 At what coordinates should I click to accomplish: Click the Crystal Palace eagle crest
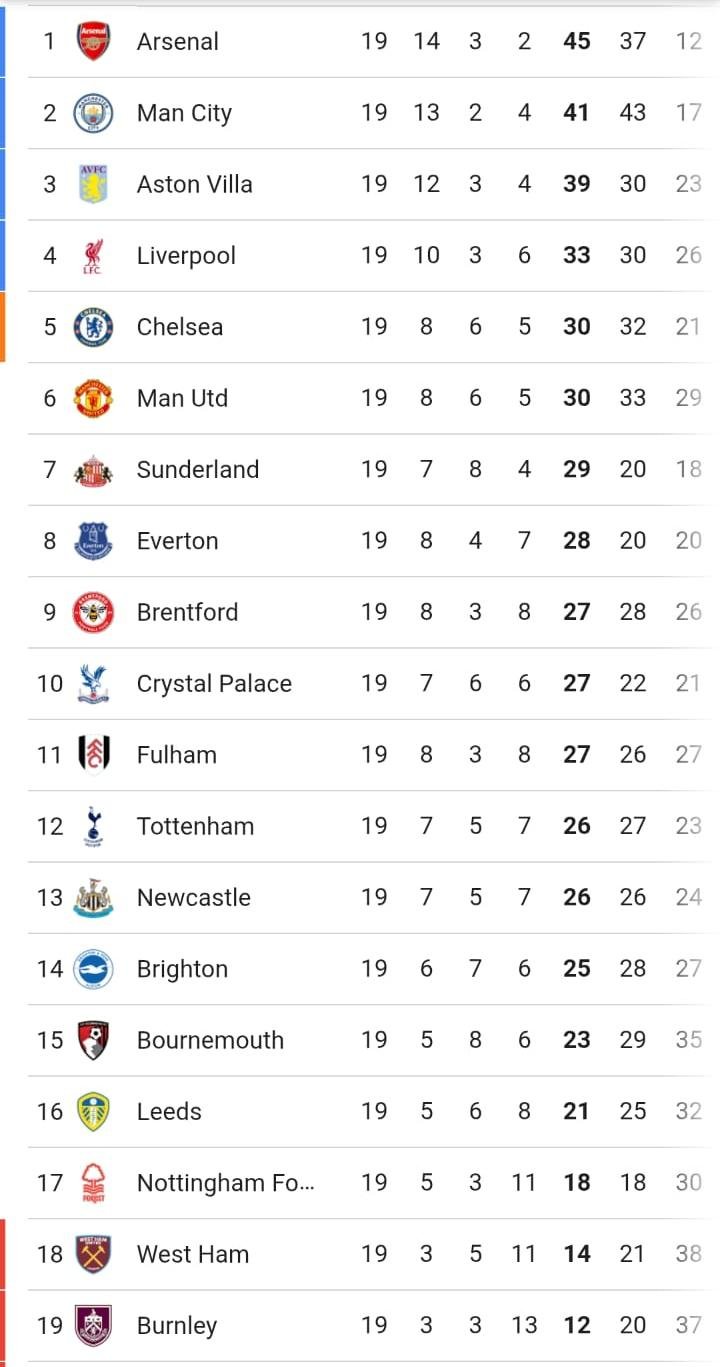93,684
